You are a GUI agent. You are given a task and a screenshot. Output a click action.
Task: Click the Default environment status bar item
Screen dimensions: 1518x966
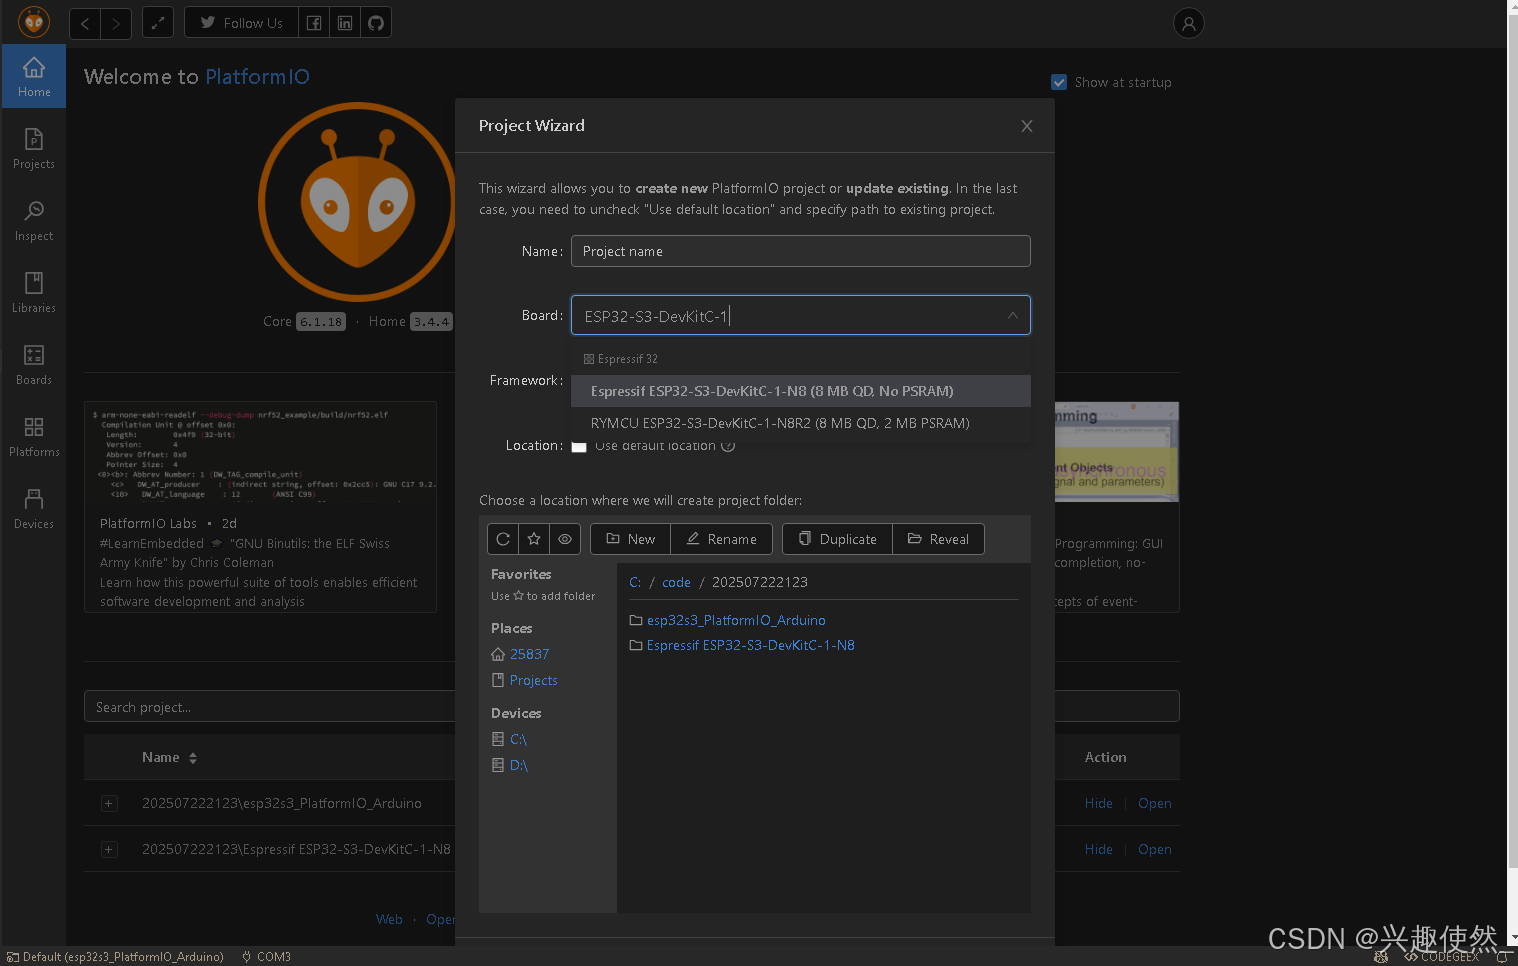[115, 957]
